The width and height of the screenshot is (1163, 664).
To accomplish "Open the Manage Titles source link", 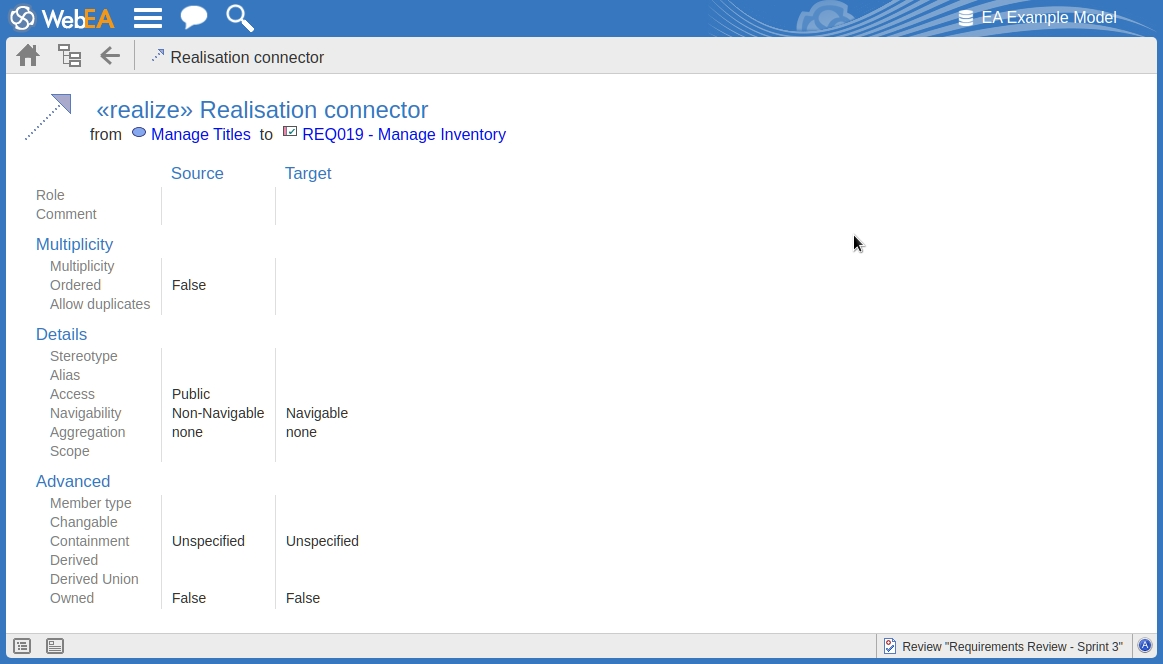I will (x=200, y=135).
